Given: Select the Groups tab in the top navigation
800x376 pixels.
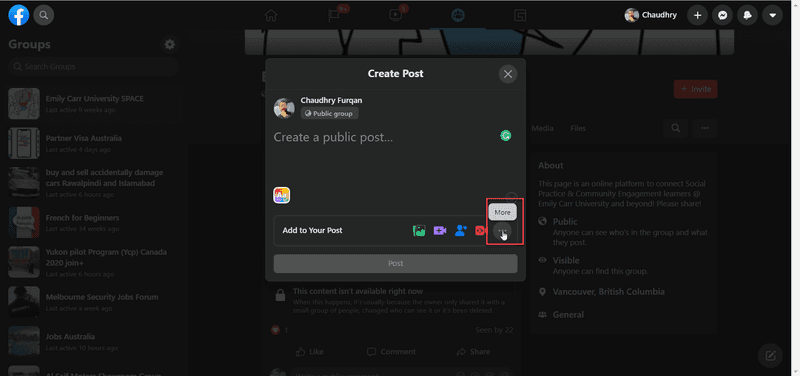Looking at the screenshot, I should tap(458, 15).
